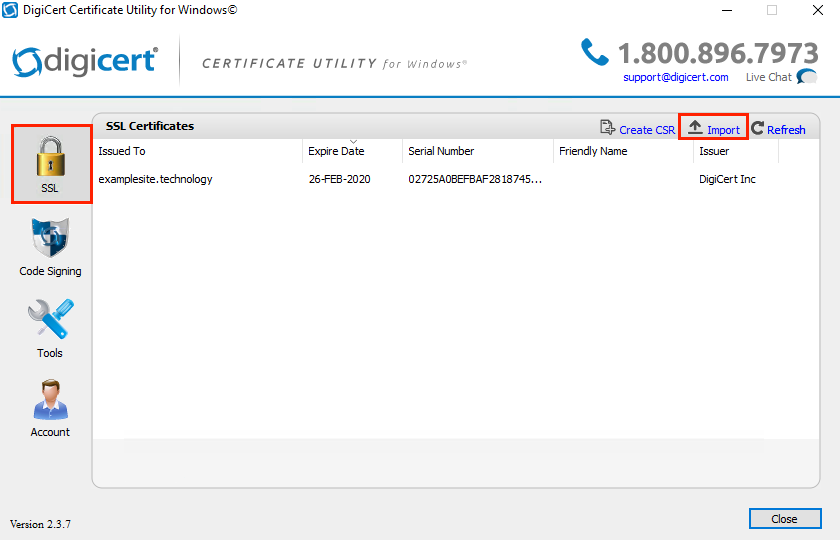Click the DigiCert logo
840x540 pixels.
[x=85, y=61]
